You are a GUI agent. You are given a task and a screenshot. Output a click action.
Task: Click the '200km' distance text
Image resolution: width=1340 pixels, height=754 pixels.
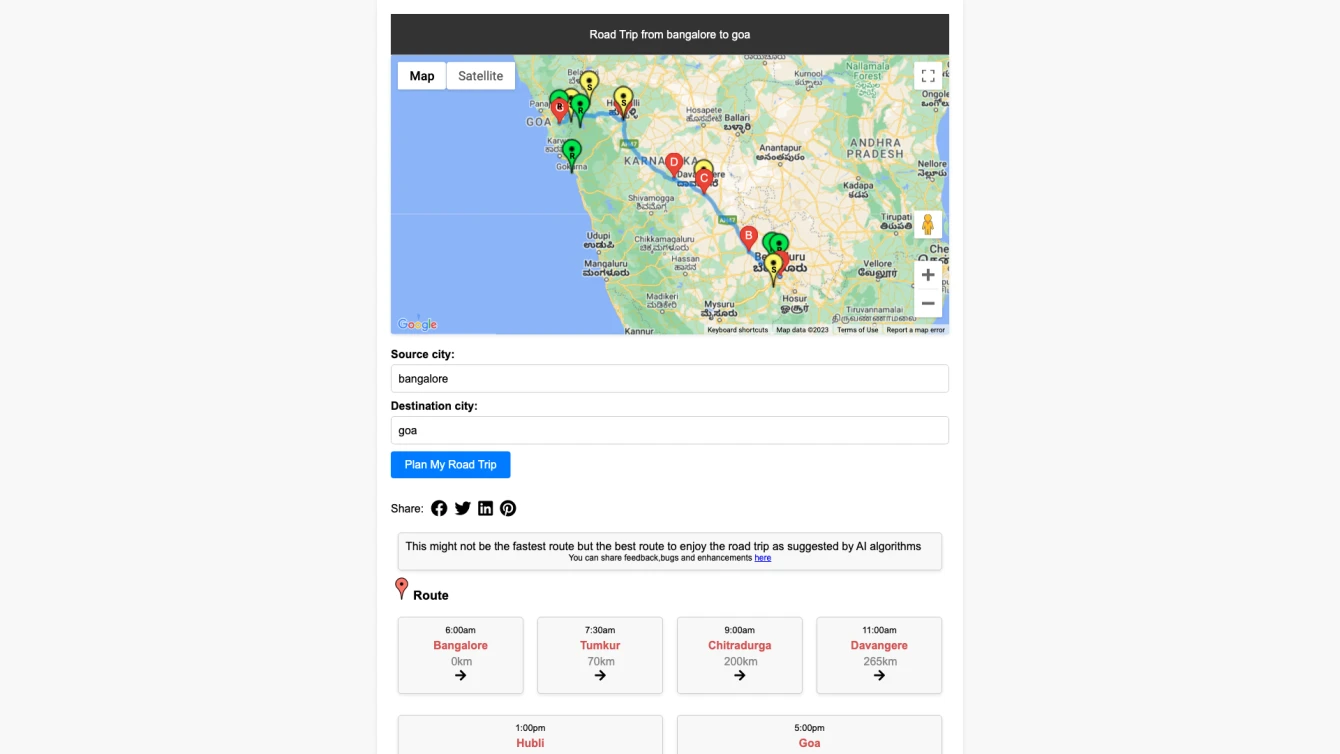tap(739, 661)
